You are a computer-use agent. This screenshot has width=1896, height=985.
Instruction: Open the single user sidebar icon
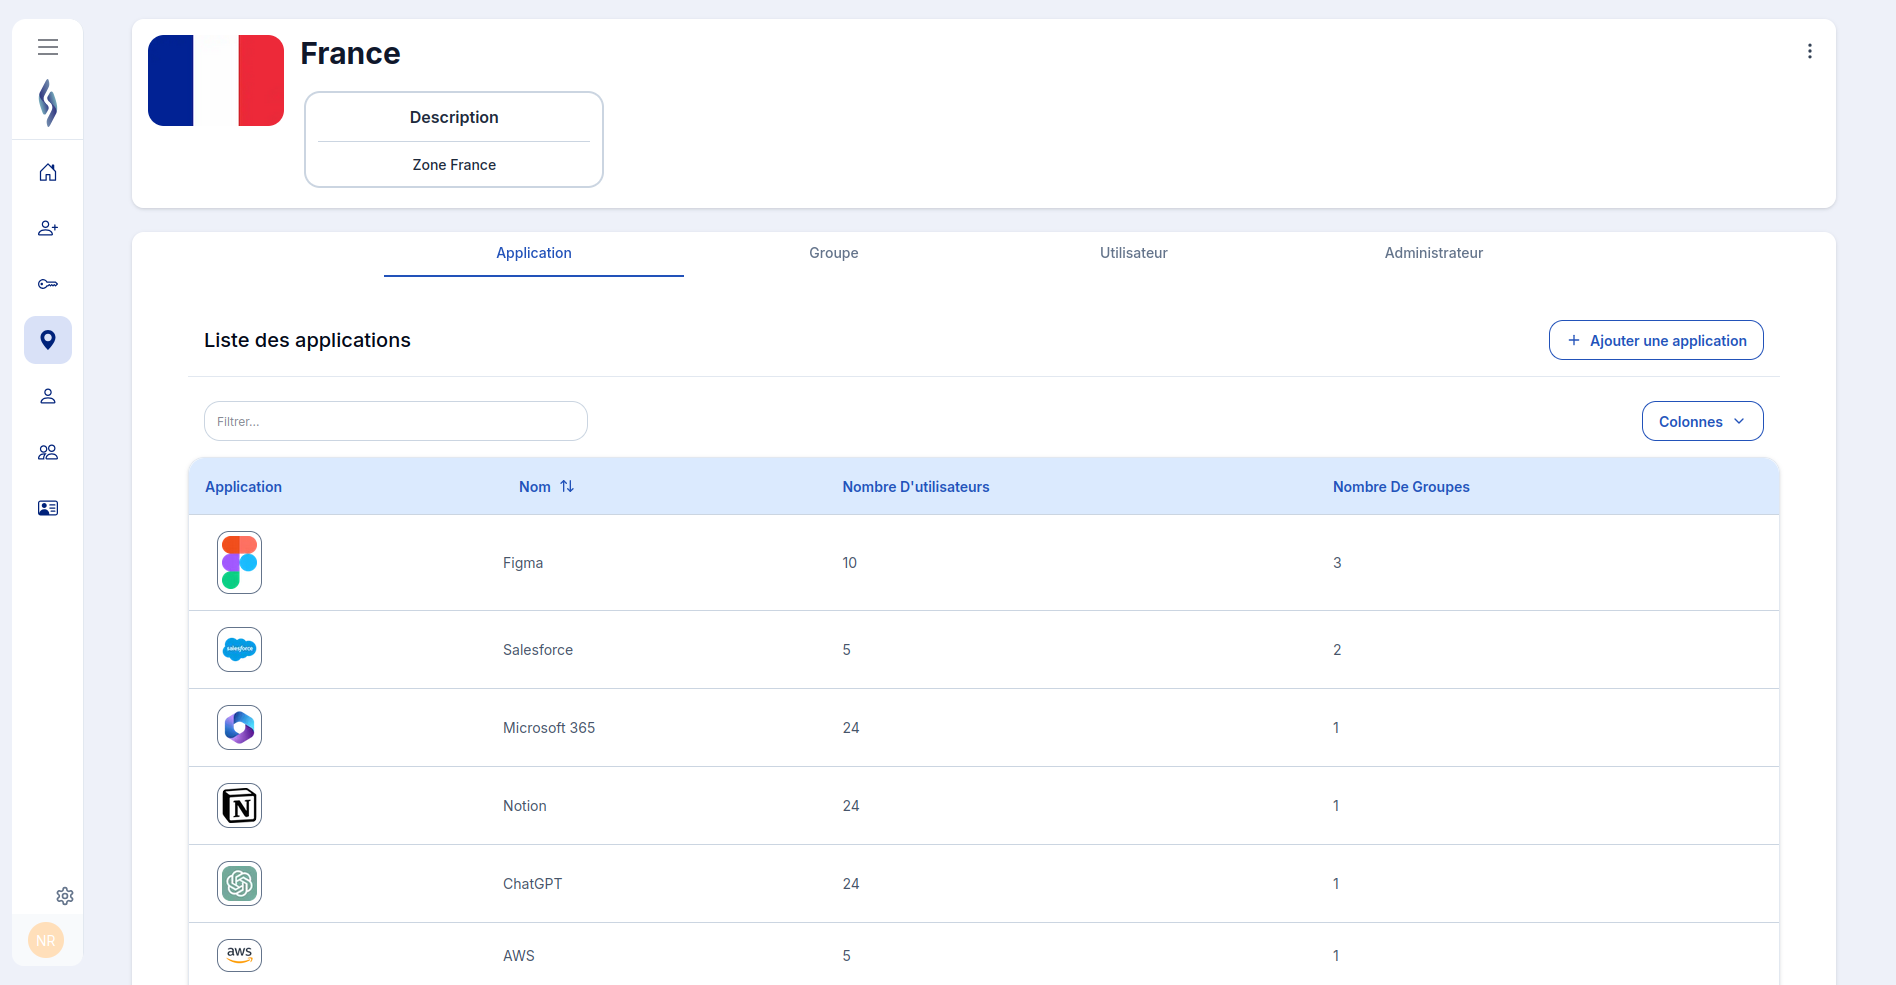(48, 397)
